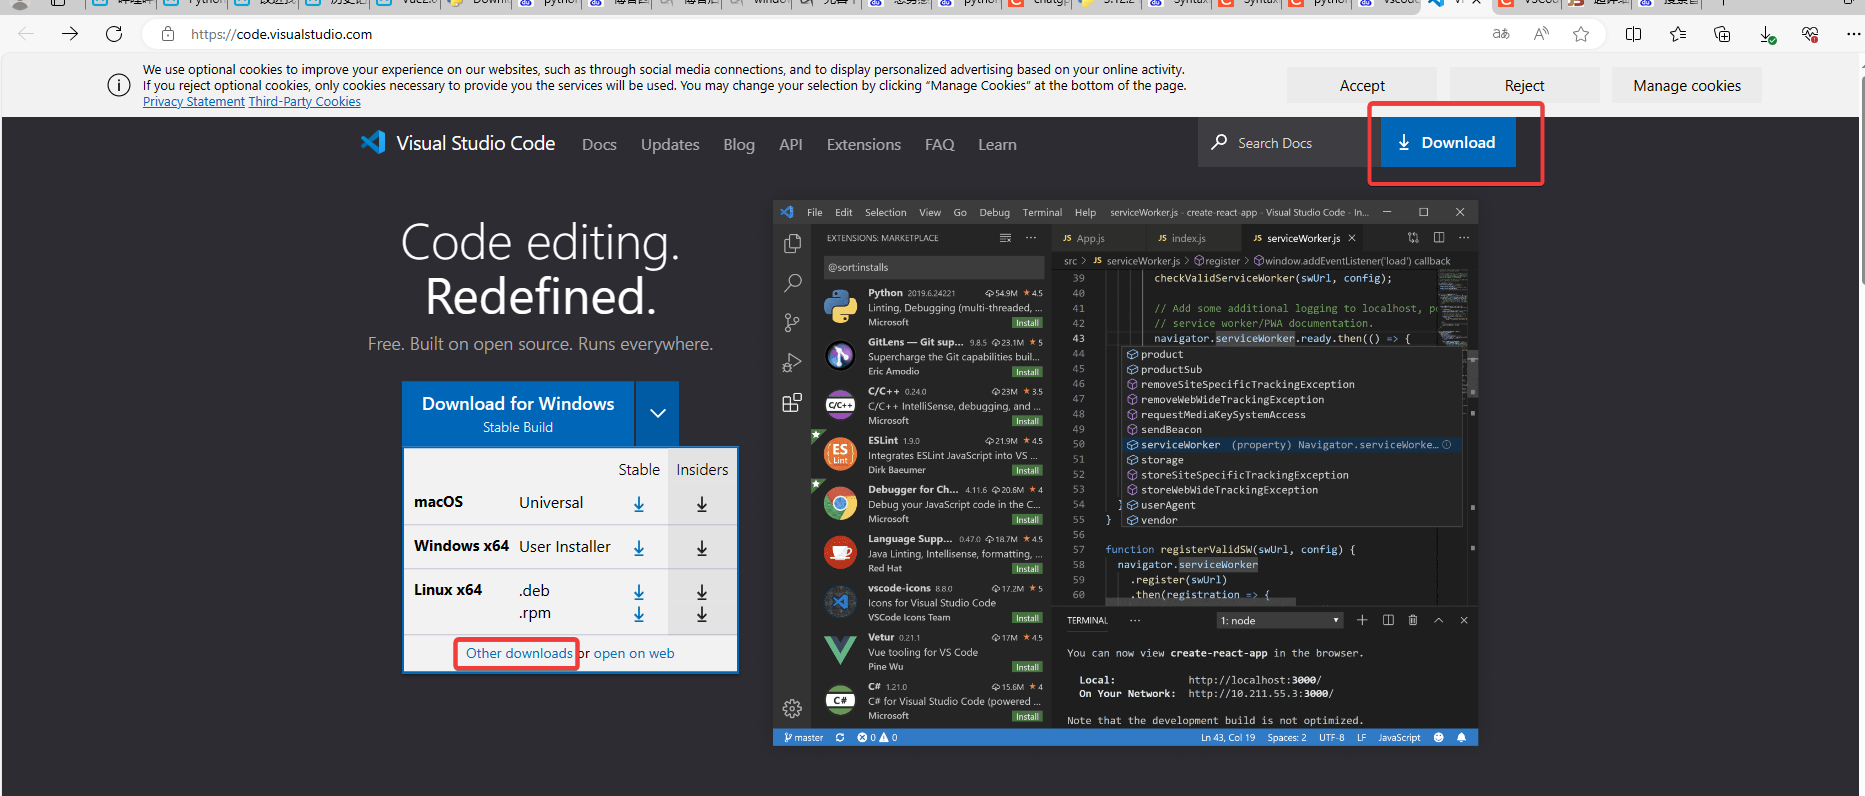The width and height of the screenshot is (1865, 796).
Task: Open the browser essentials heart icon
Action: coord(1810,34)
